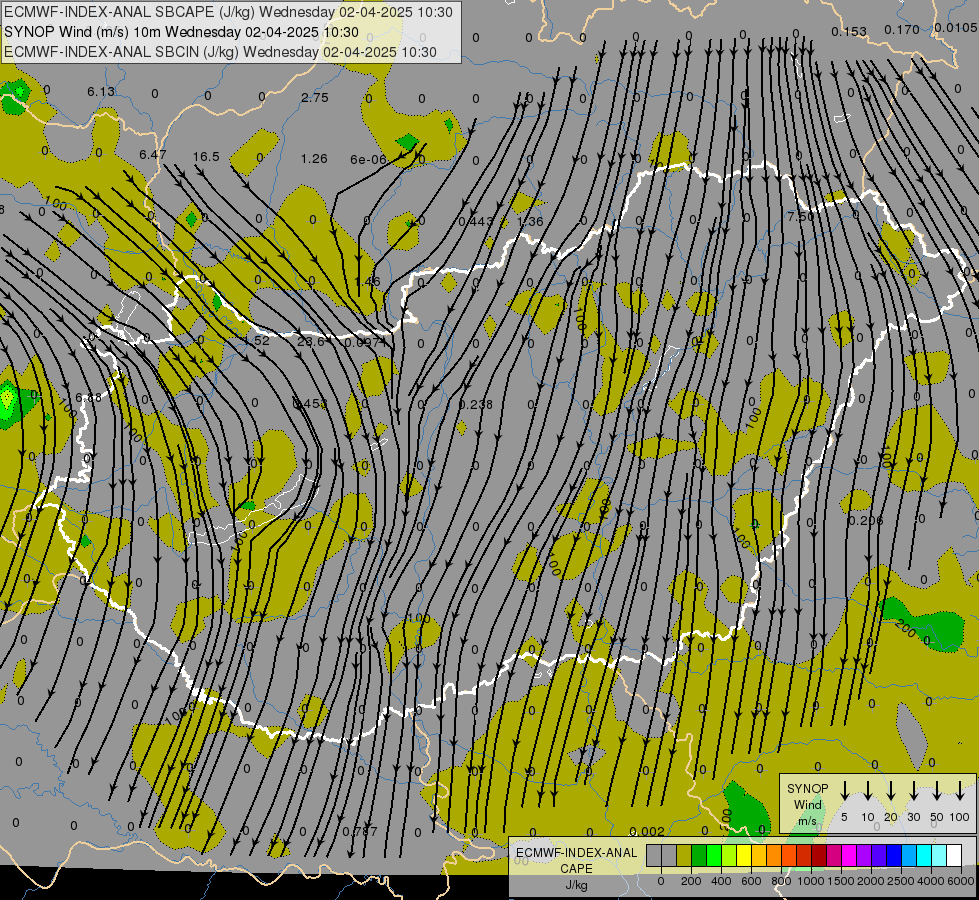Click the CAPE legend tick label 1500
The width and height of the screenshot is (979, 900).
(840, 881)
